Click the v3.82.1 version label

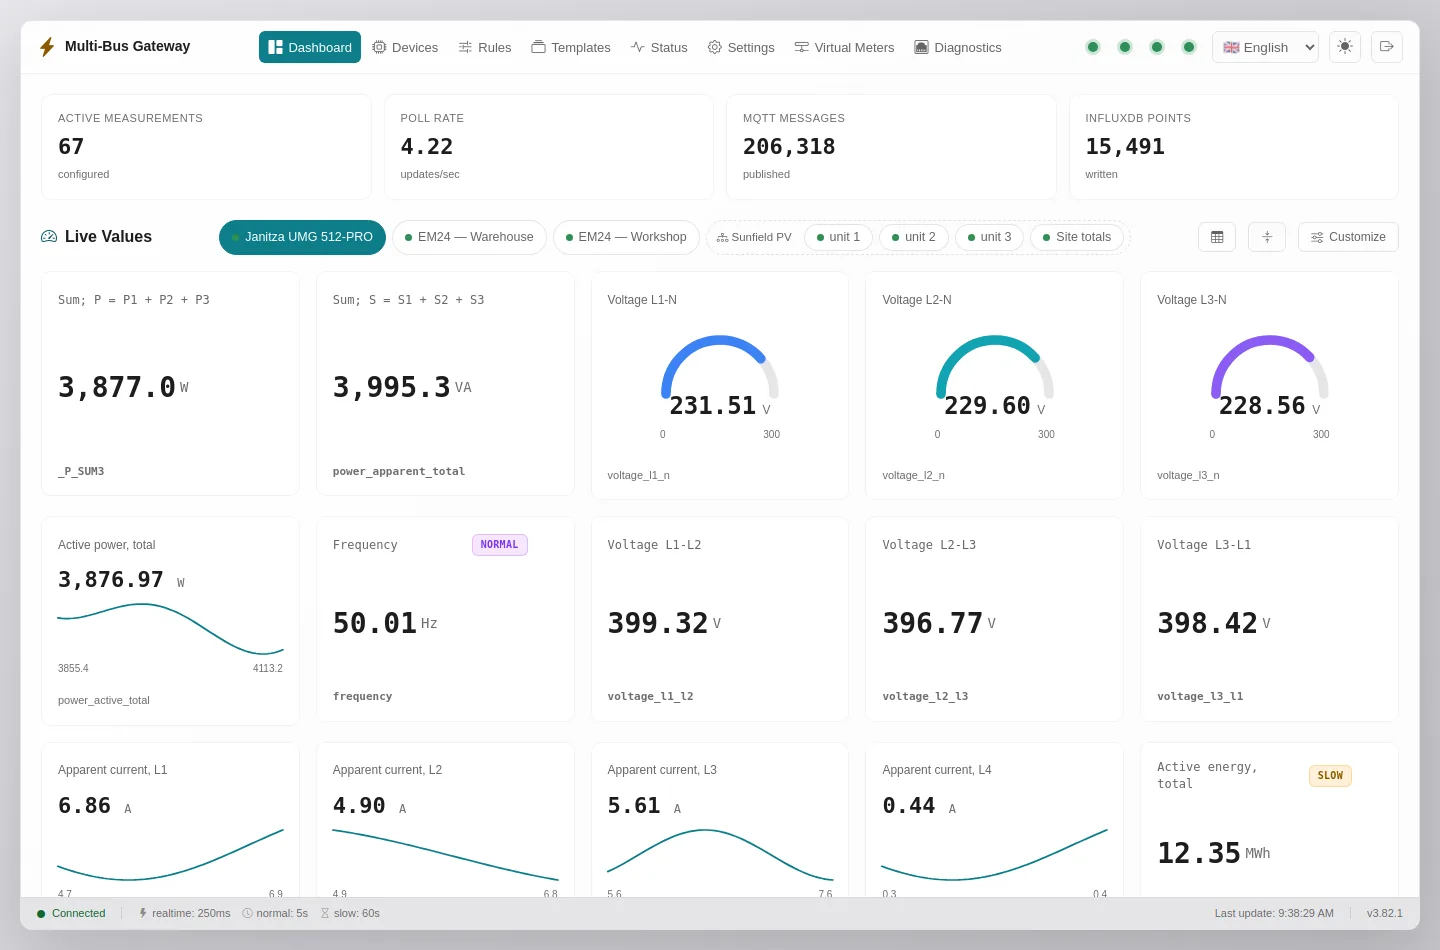tap(1385, 913)
